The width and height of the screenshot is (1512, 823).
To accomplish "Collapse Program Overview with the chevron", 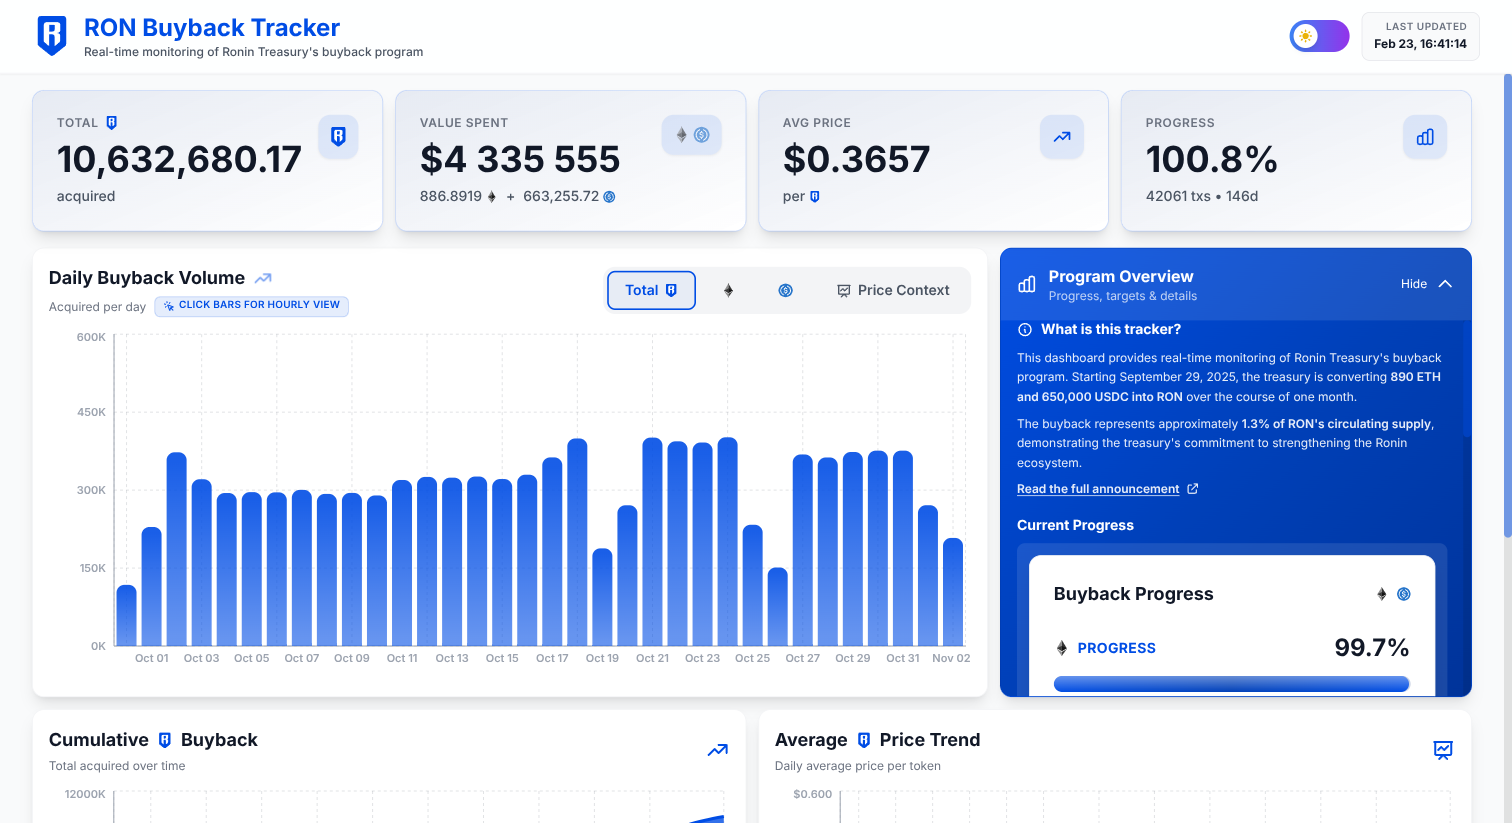I will [1445, 284].
